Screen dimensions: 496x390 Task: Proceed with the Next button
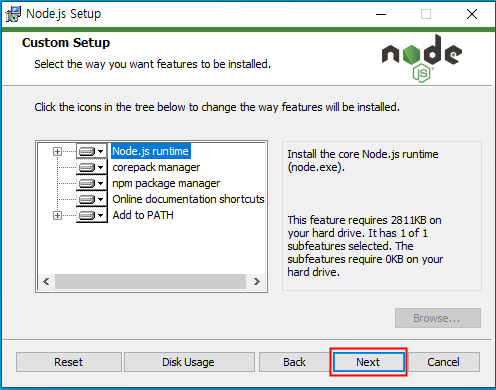coord(368,362)
